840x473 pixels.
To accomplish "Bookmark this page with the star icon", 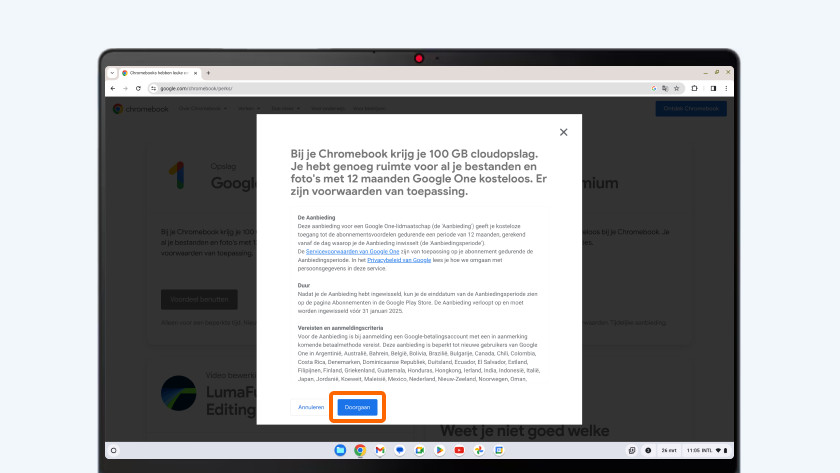I will pyautogui.click(x=677, y=88).
